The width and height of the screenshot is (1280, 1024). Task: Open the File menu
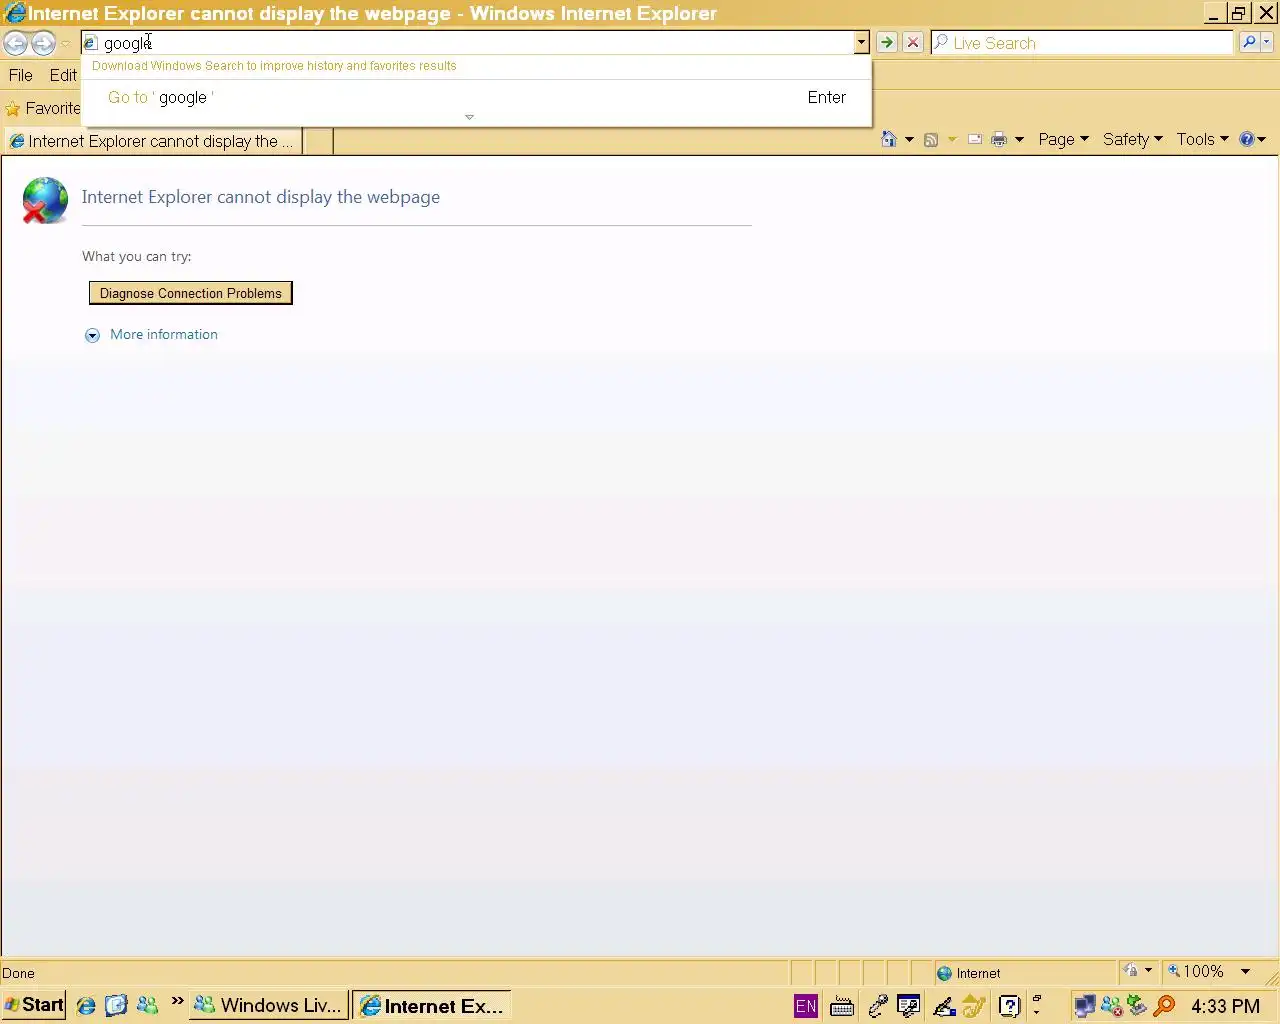pos(20,75)
